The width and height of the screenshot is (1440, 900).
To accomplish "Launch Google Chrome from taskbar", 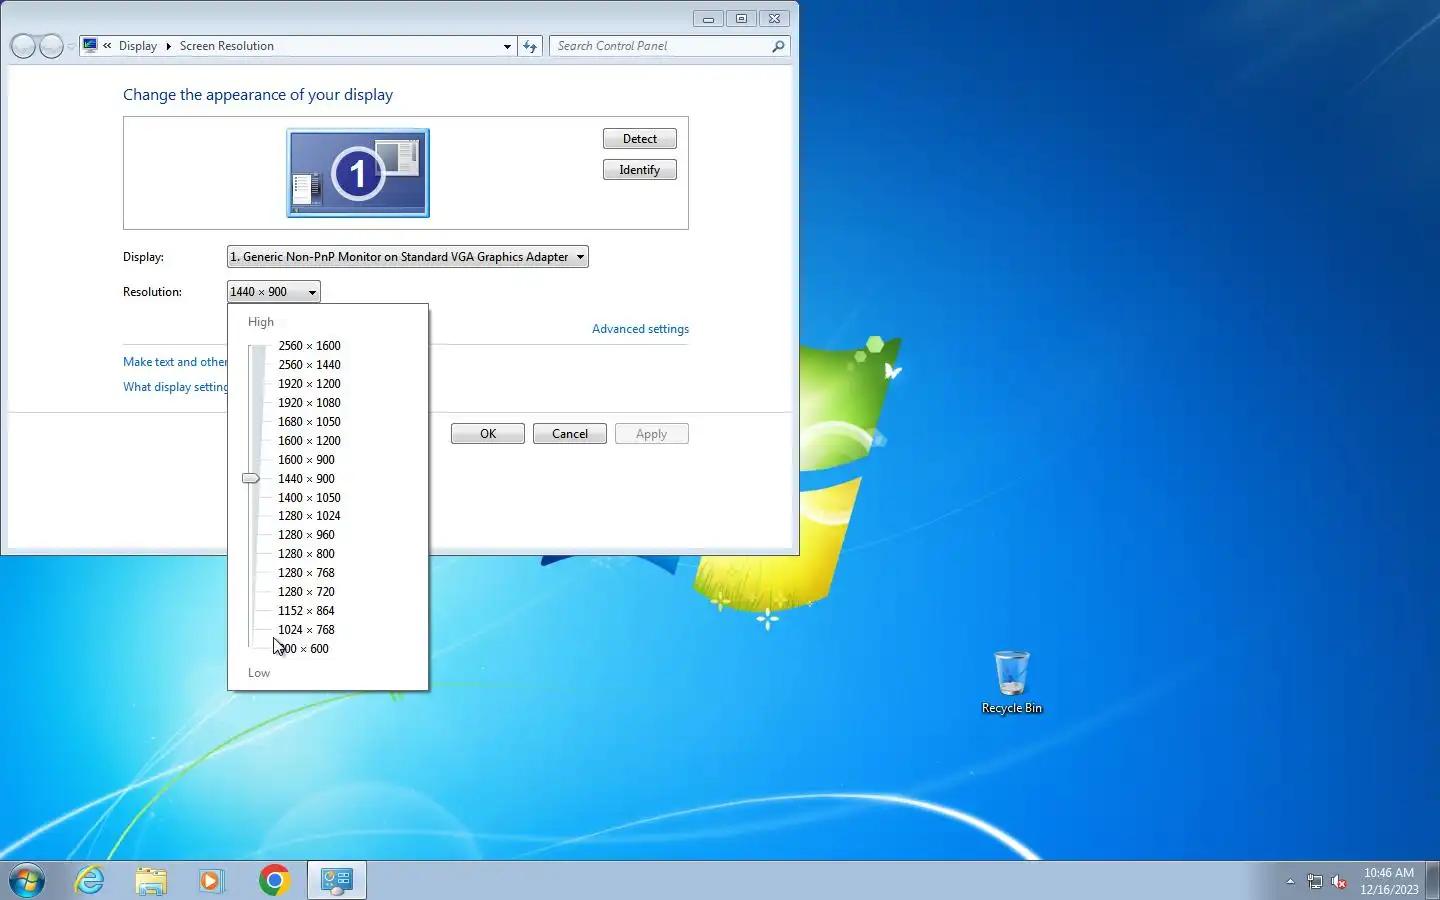I will click(274, 880).
